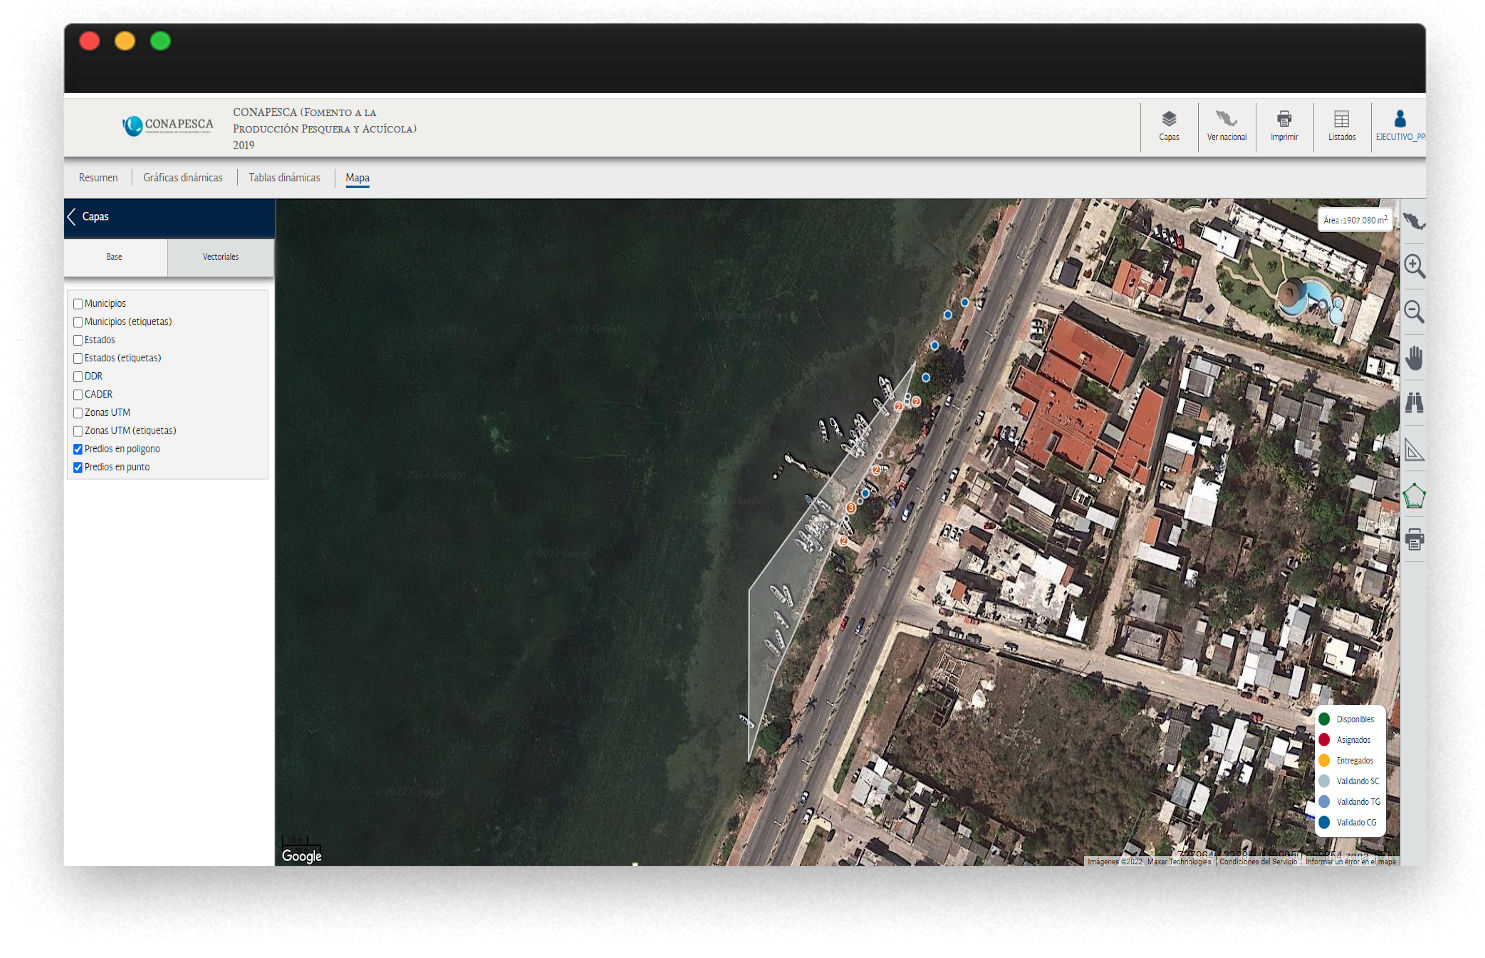1485x958 pixels.
Task: Click the green Disponibles legend swatch
Action: pyautogui.click(x=1324, y=719)
